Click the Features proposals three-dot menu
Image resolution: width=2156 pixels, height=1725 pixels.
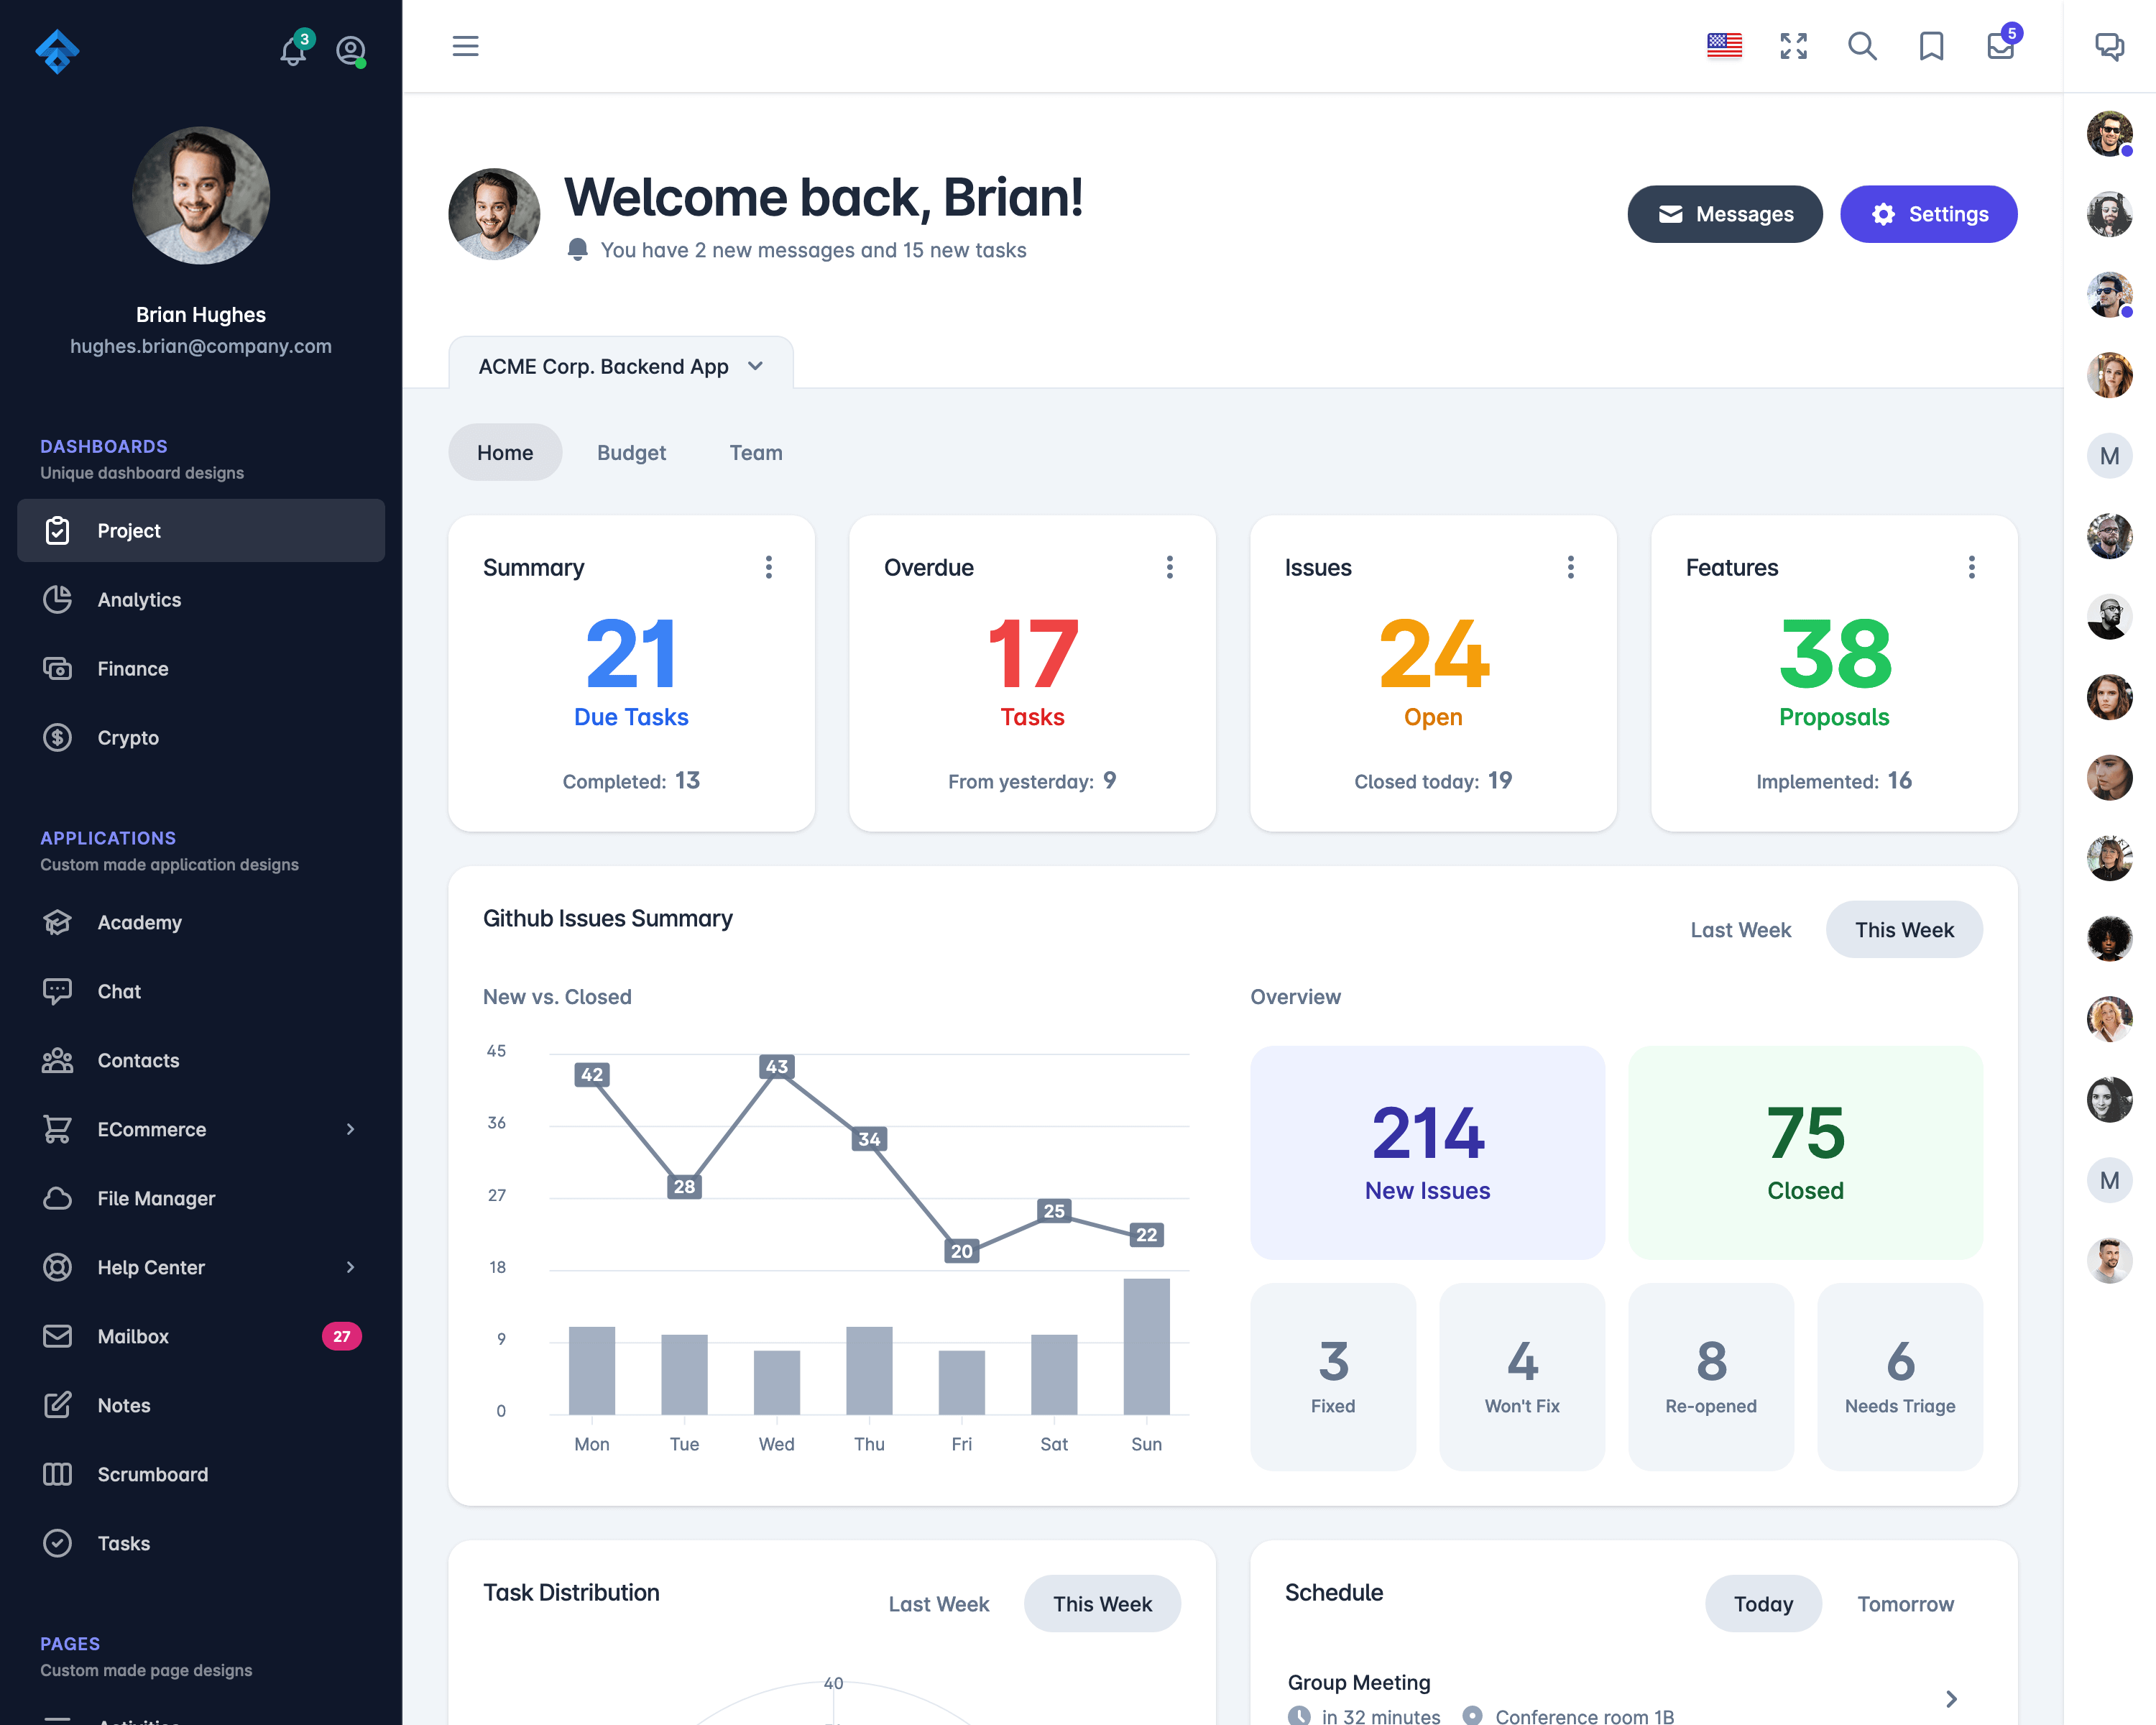coord(1971,567)
